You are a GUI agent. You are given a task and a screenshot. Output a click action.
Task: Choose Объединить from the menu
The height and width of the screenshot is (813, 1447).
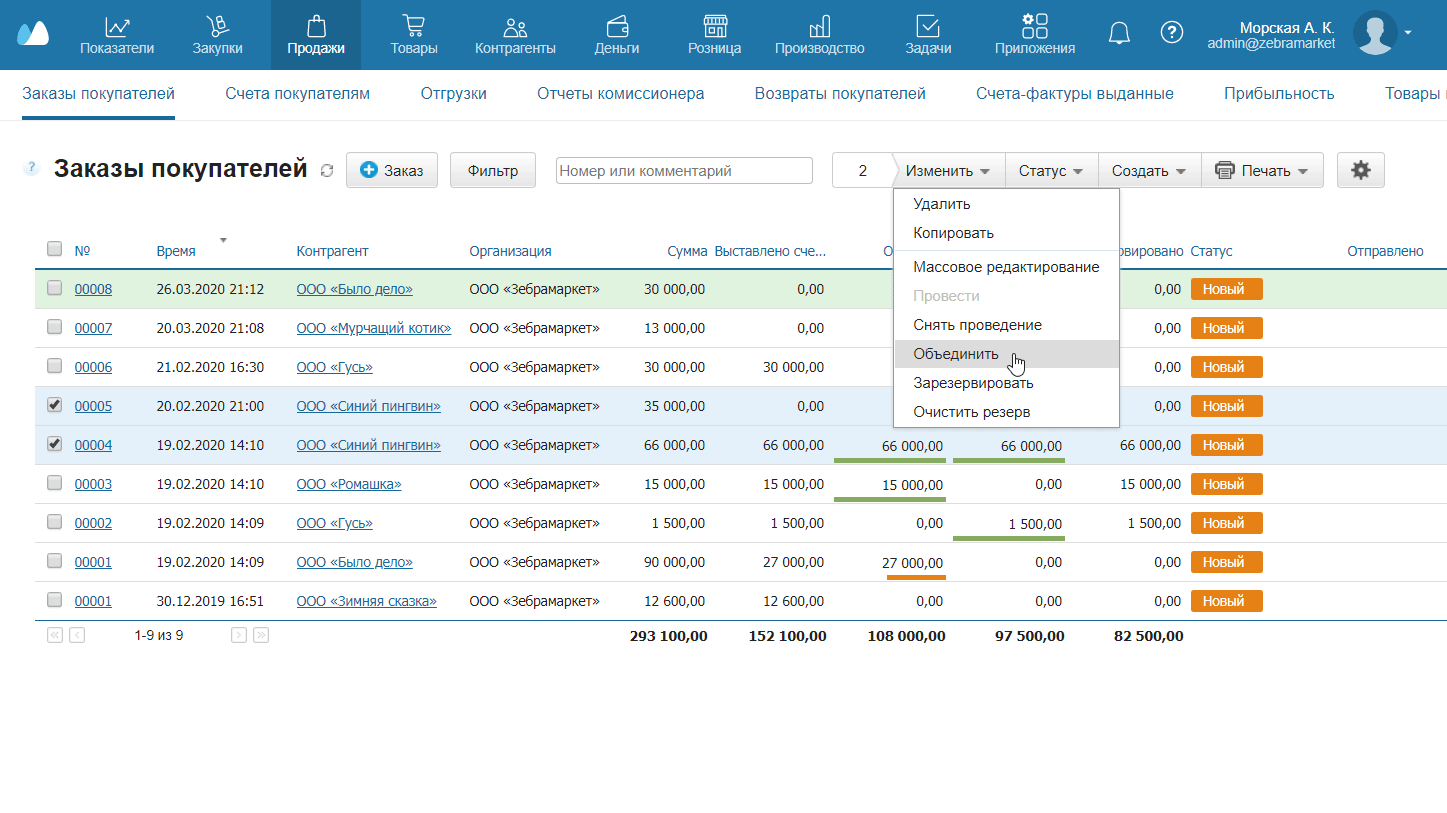[955, 354]
